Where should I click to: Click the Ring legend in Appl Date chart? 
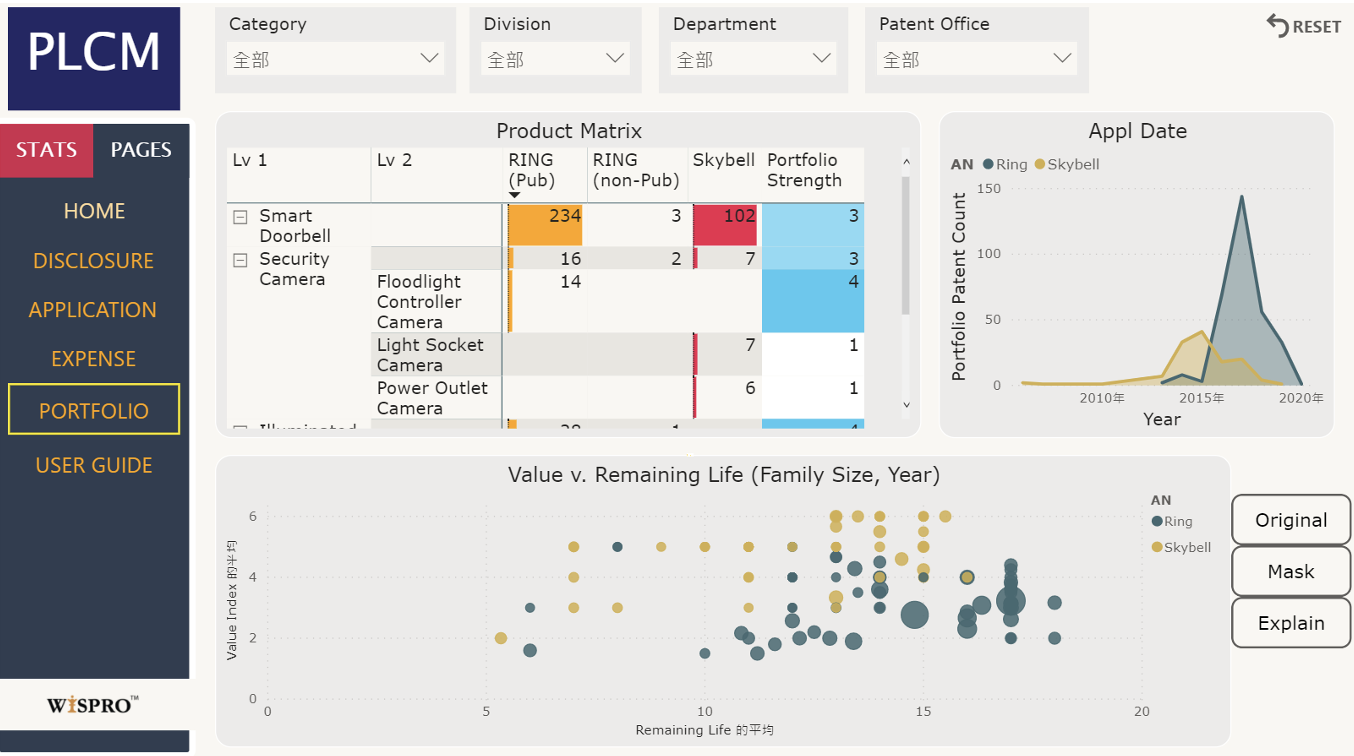(x=1005, y=164)
